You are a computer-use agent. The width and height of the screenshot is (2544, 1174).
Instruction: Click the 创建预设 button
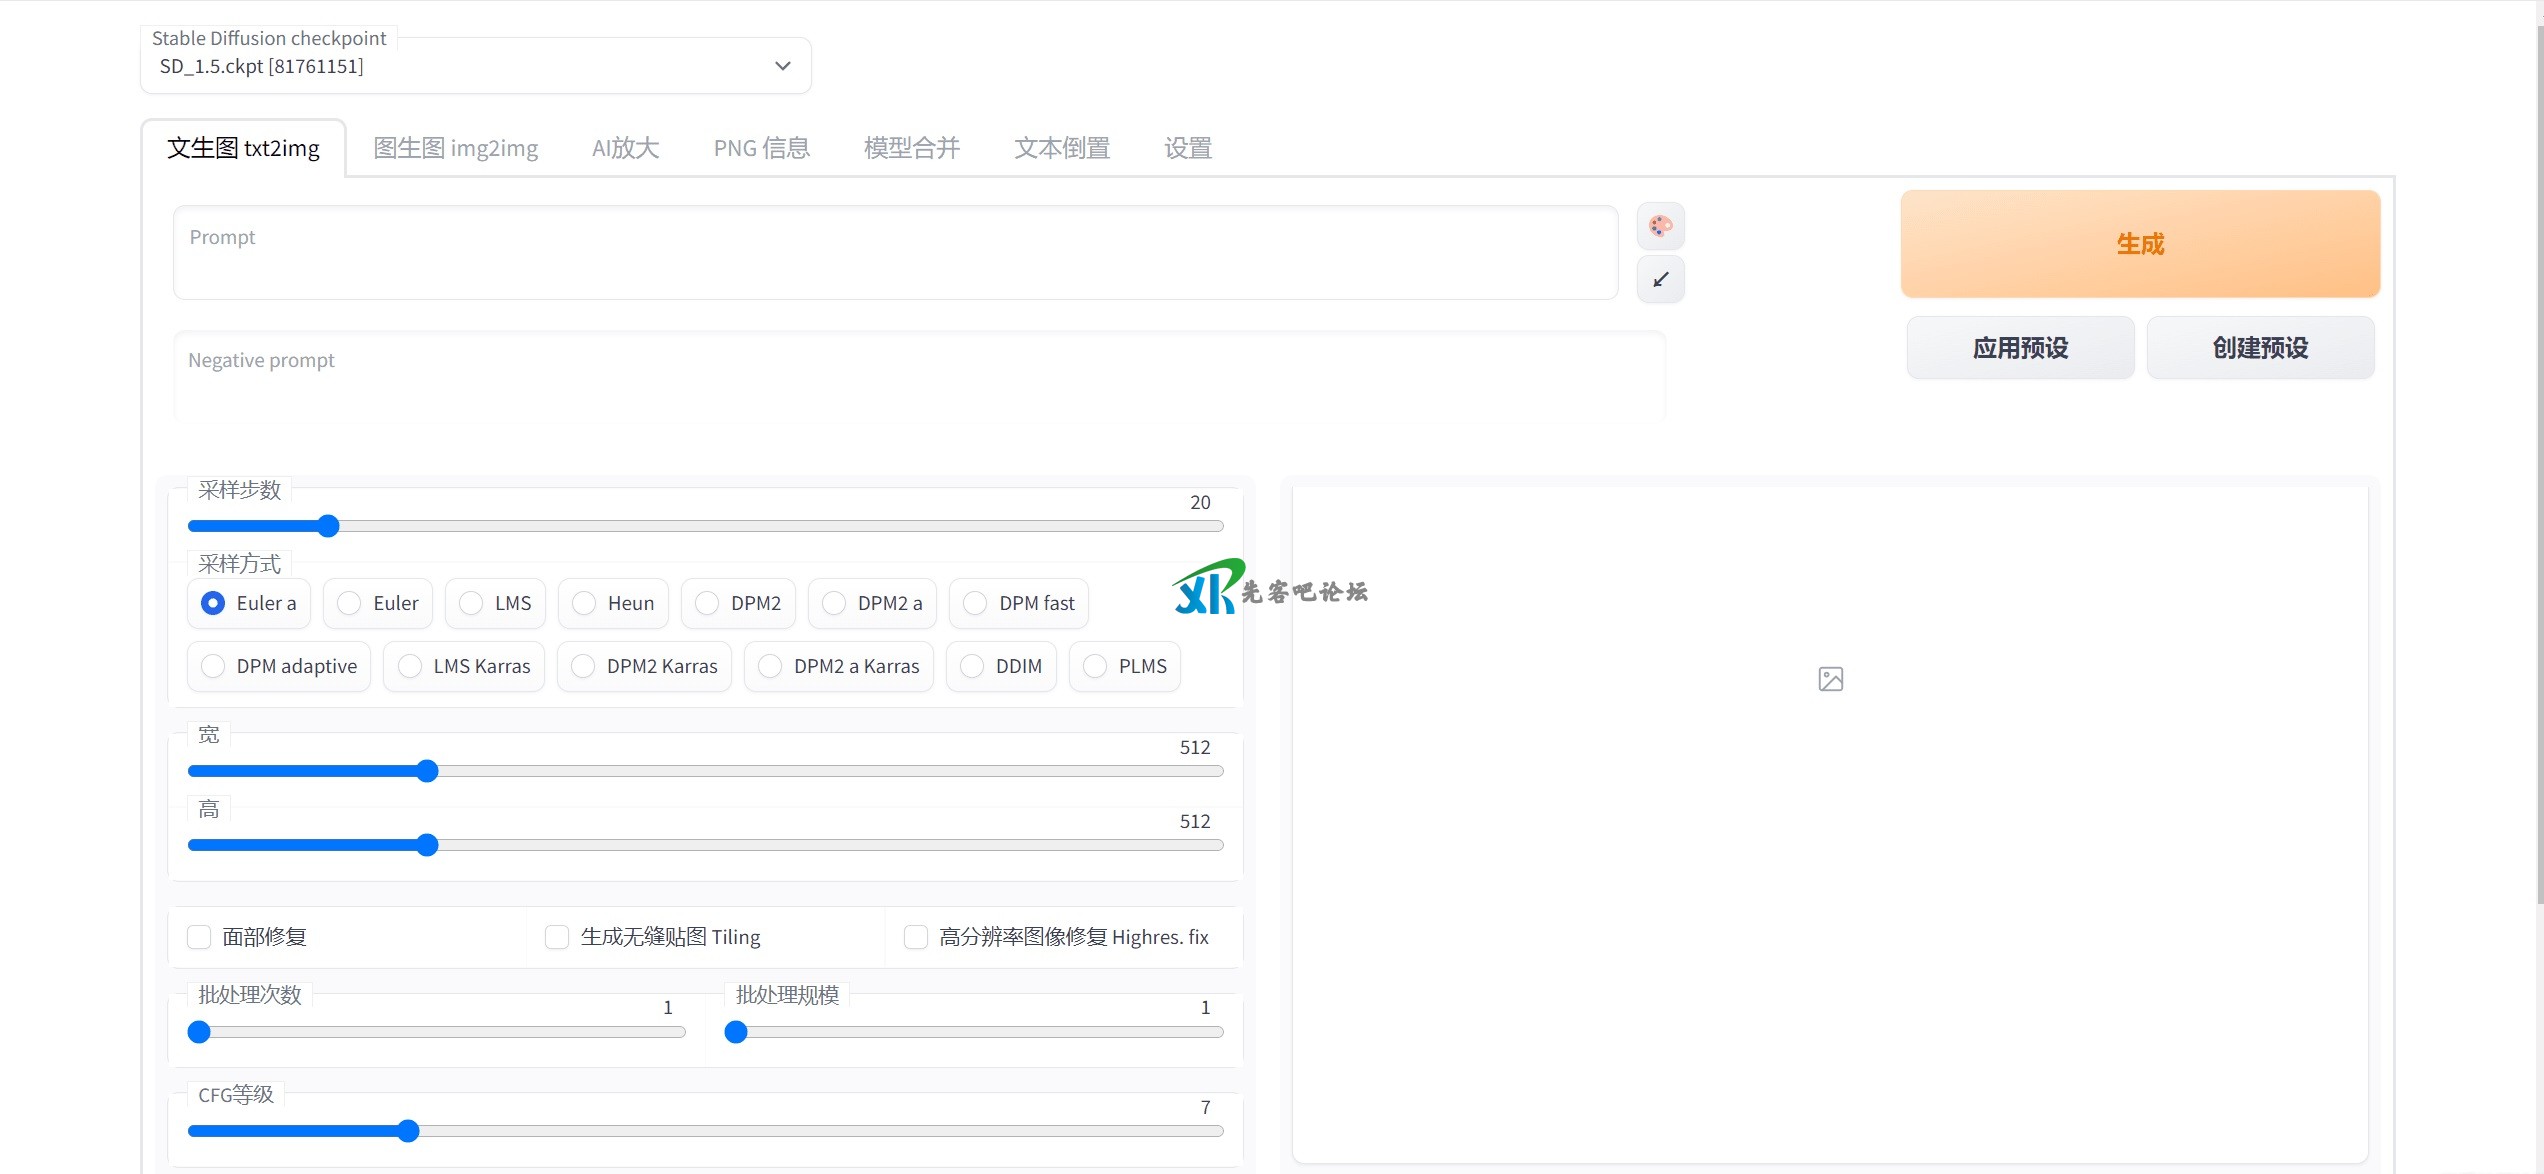pyautogui.click(x=2260, y=348)
